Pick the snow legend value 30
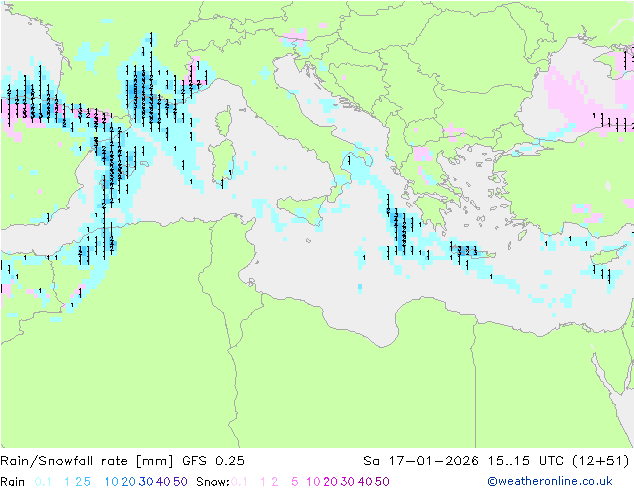The width and height of the screenshot is (634, 490). [348, 482]
